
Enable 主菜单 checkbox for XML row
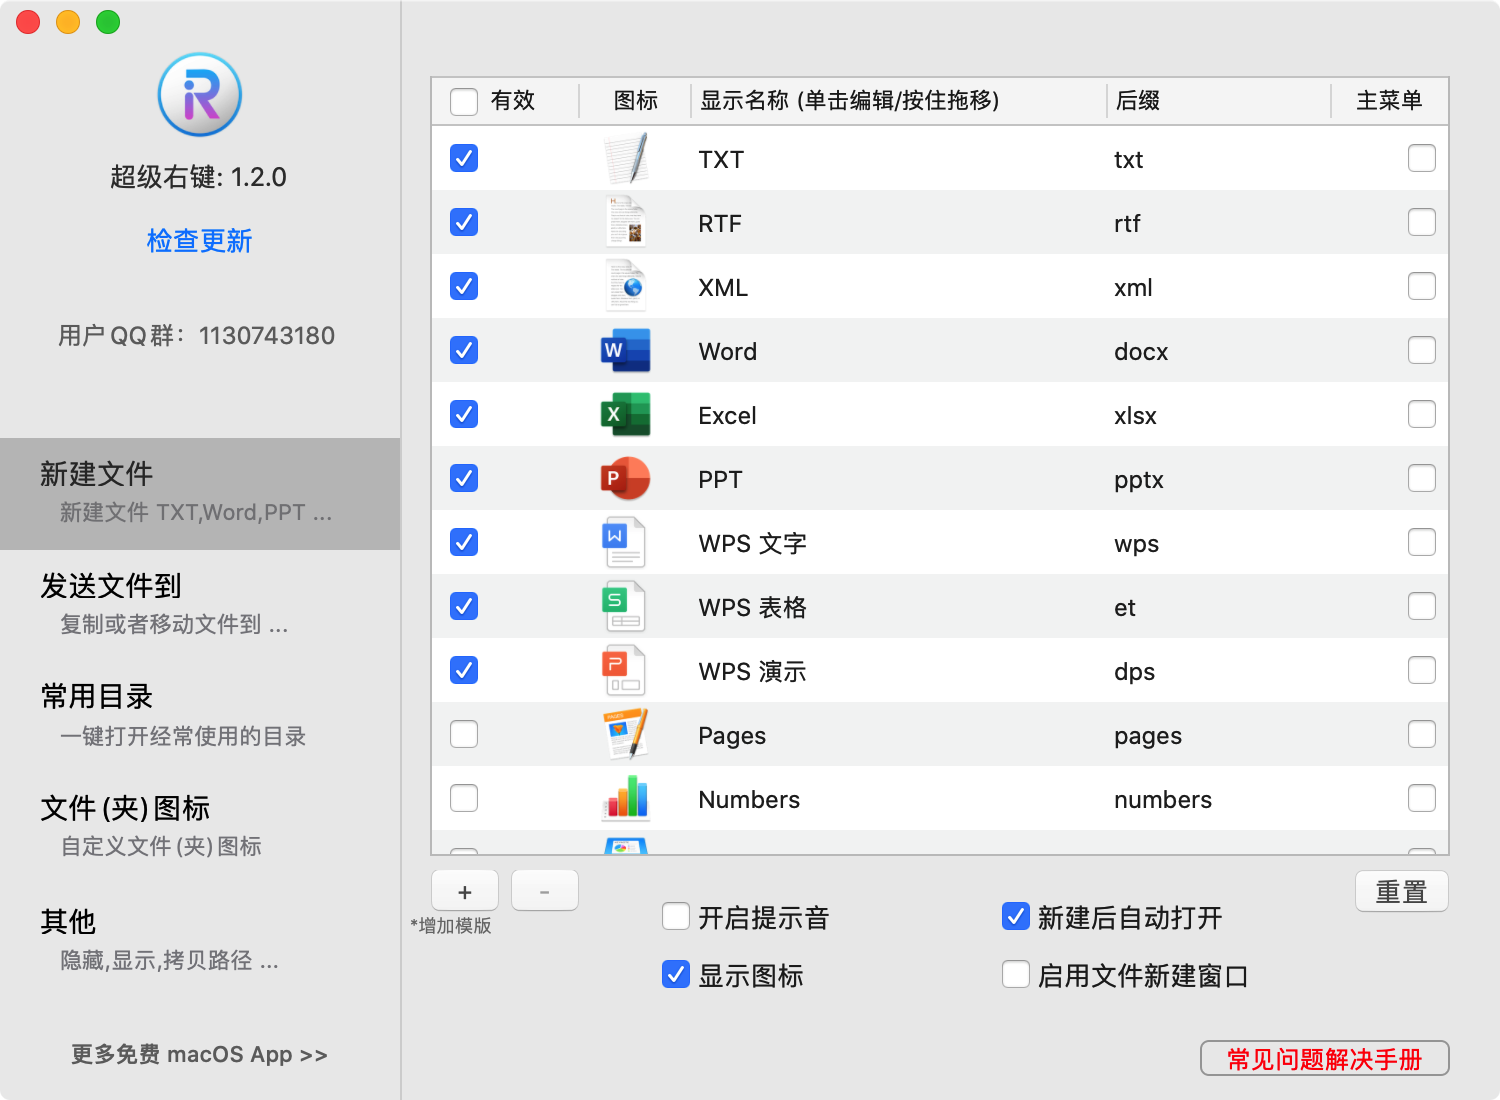[x=1422, y=286]
